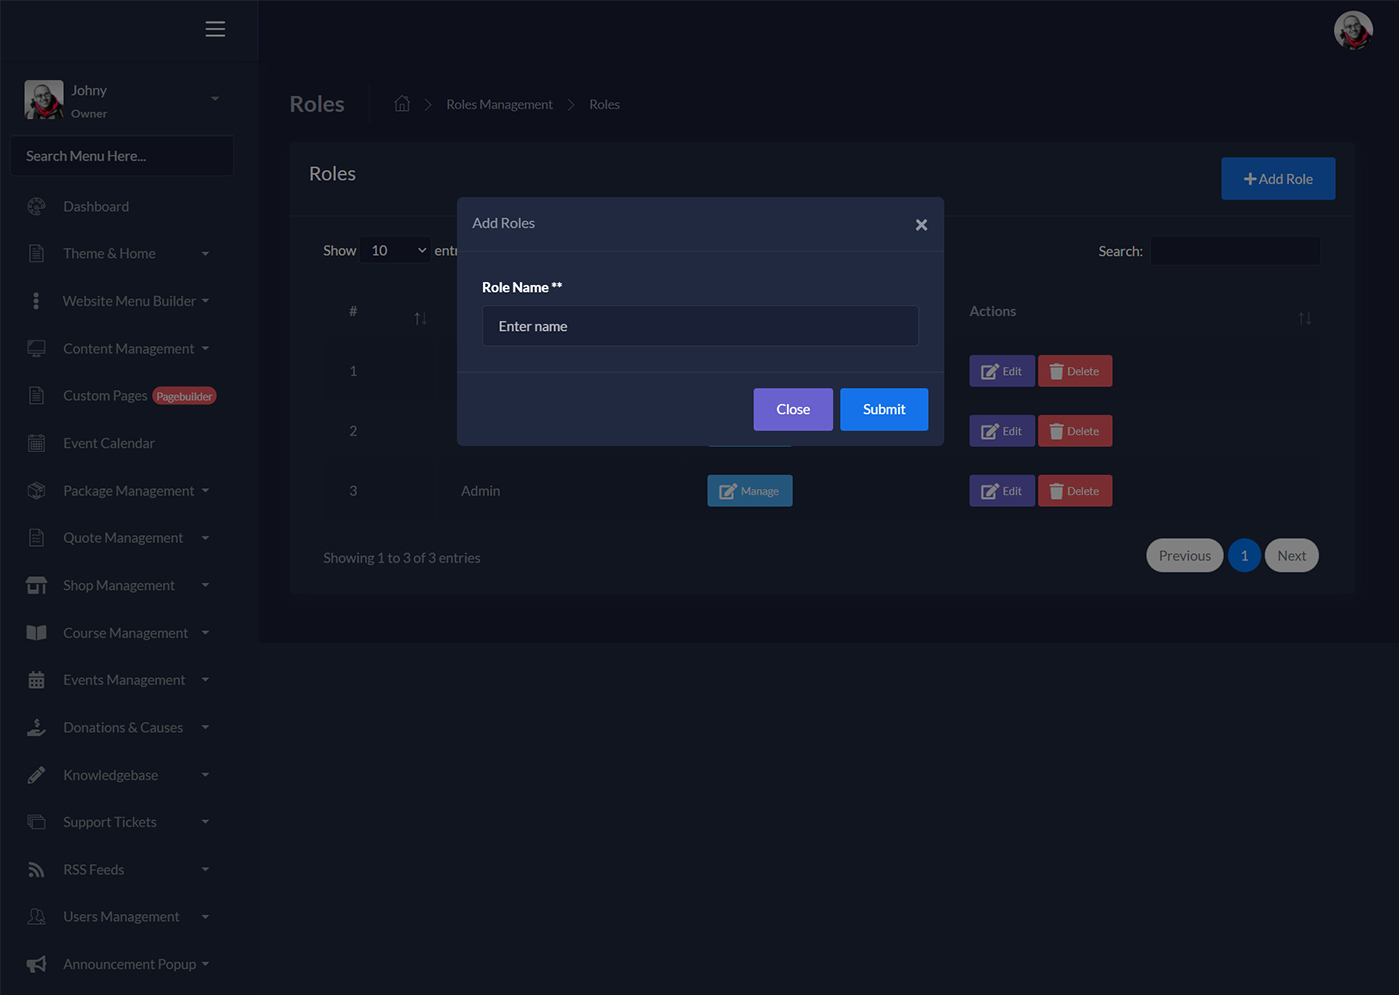Screen dimensions: 1399x995
Task: Click the hamburger menu icon
Action: click(x=215, y=29)
